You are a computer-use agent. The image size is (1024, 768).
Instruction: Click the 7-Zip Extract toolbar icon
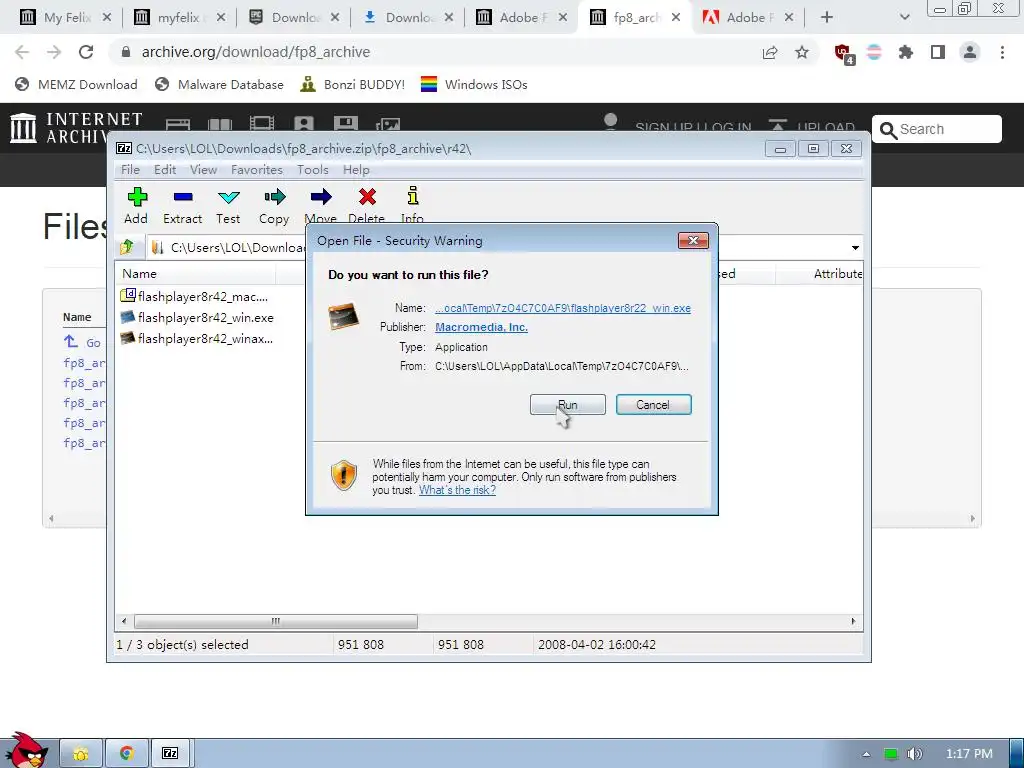pos(182,206)
